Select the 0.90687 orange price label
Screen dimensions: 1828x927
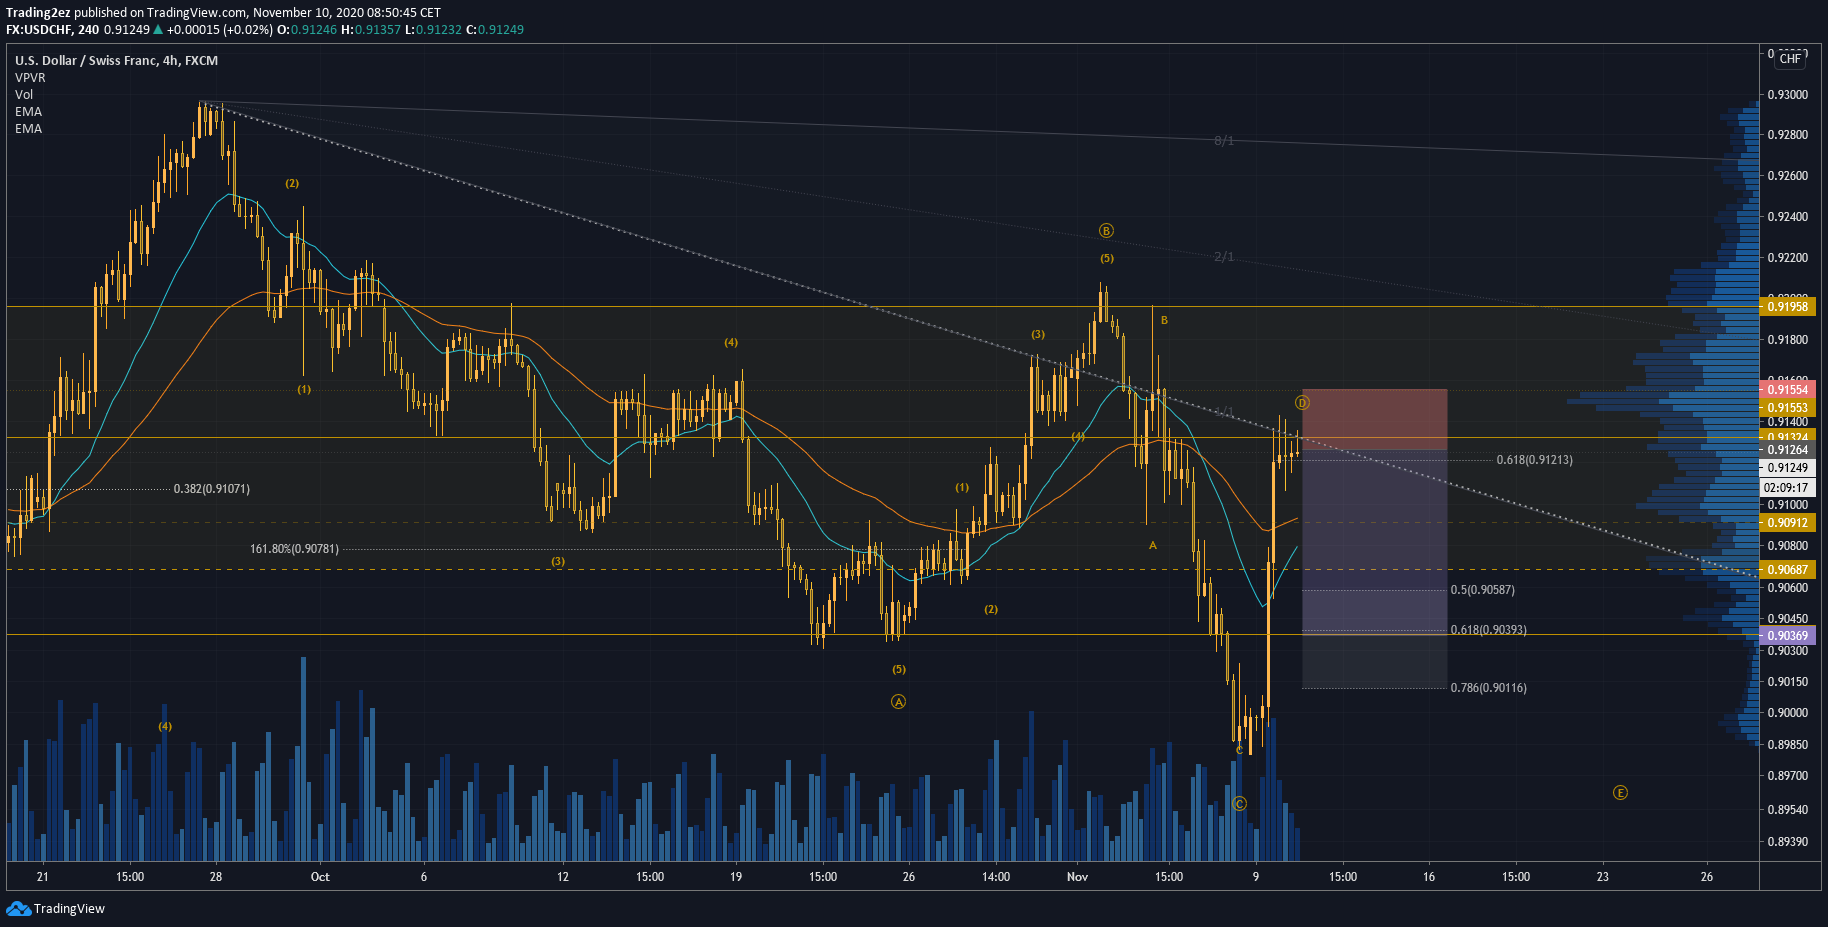(1787, 570)
